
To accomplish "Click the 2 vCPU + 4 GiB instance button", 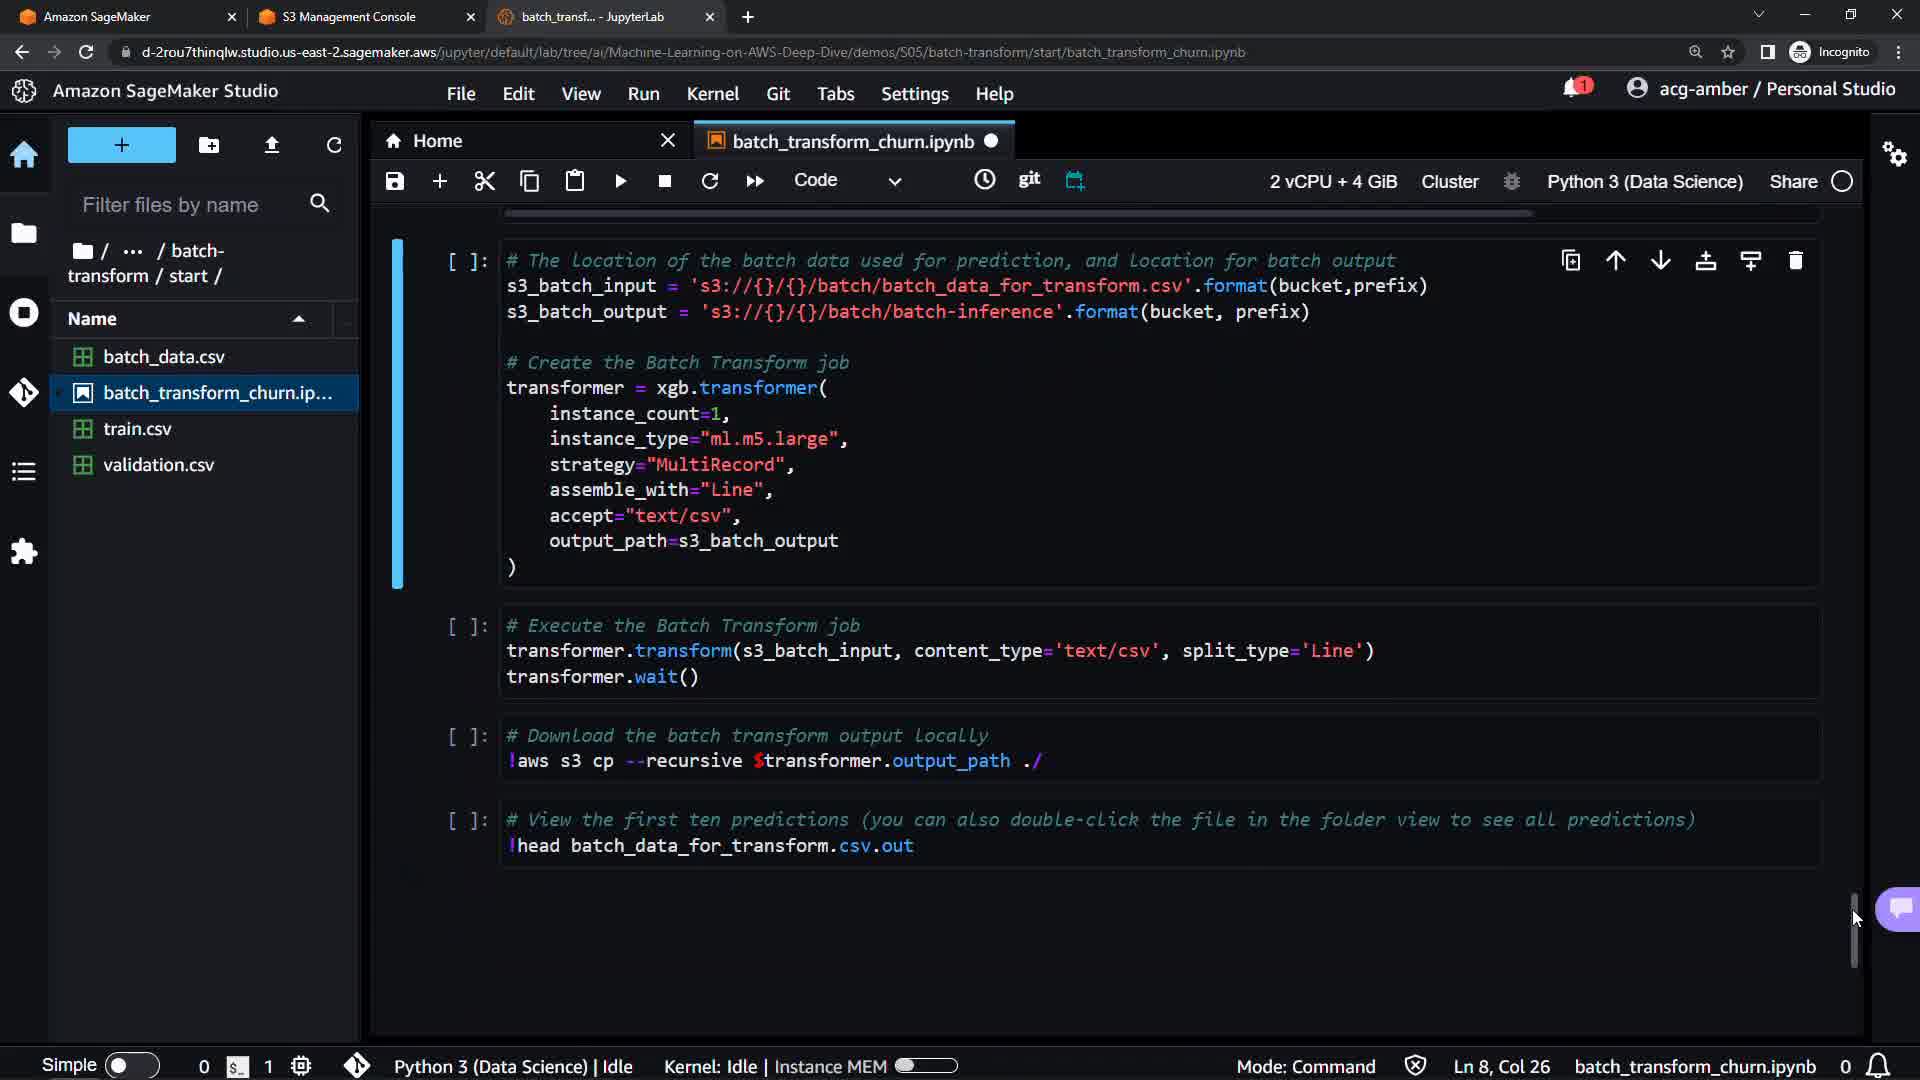I will click(1332, 182).
